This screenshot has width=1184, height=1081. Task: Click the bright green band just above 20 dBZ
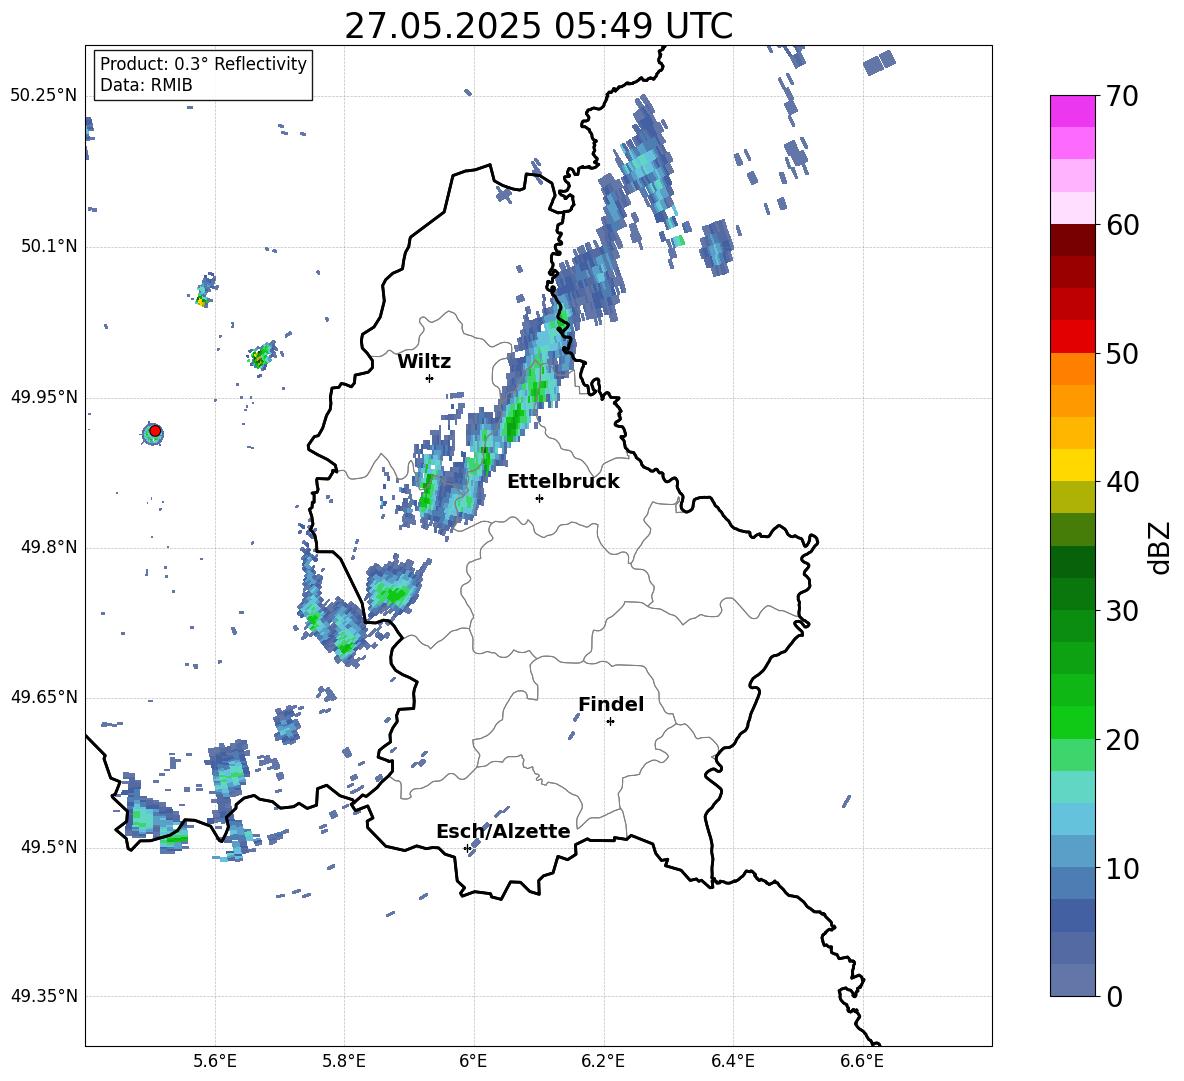(x=1072, y=722)
